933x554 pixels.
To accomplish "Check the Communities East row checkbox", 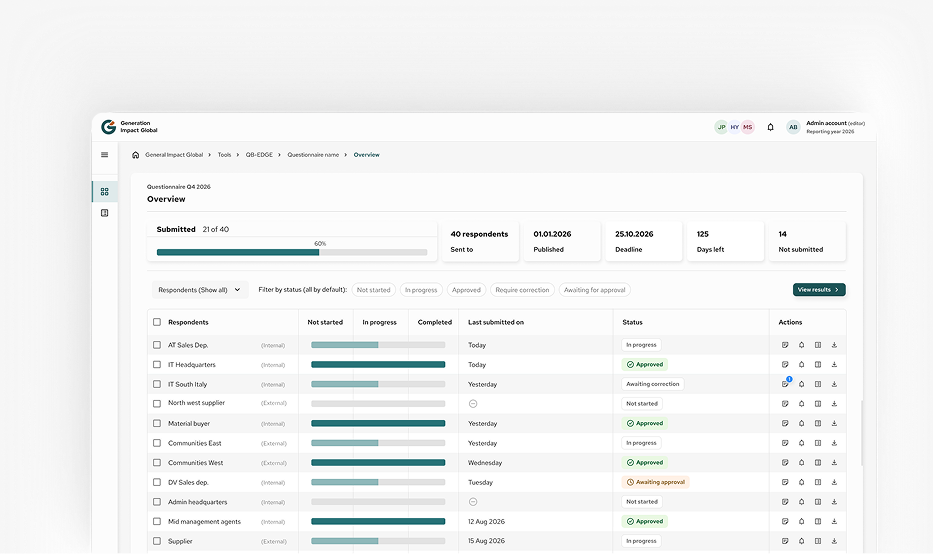I will [x=157, y=443].
